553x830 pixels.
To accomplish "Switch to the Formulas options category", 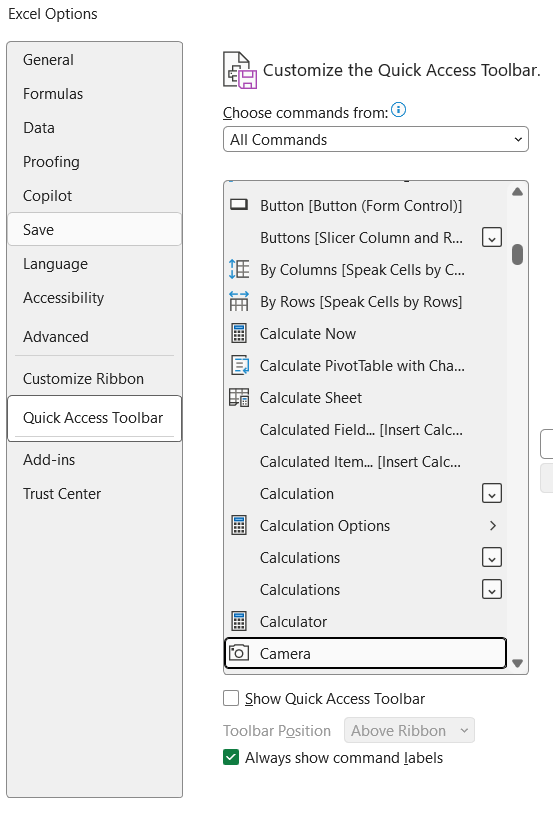I will tap(53, 94).
